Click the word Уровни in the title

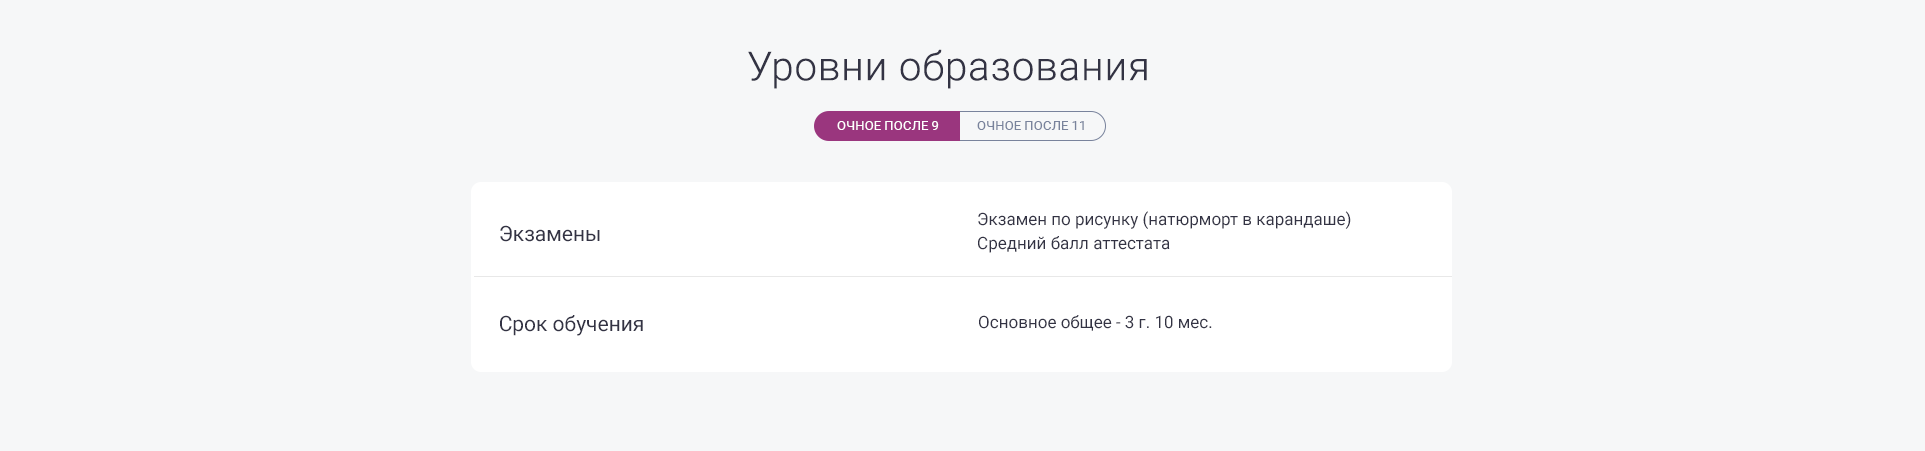click(x=817, y=67)
